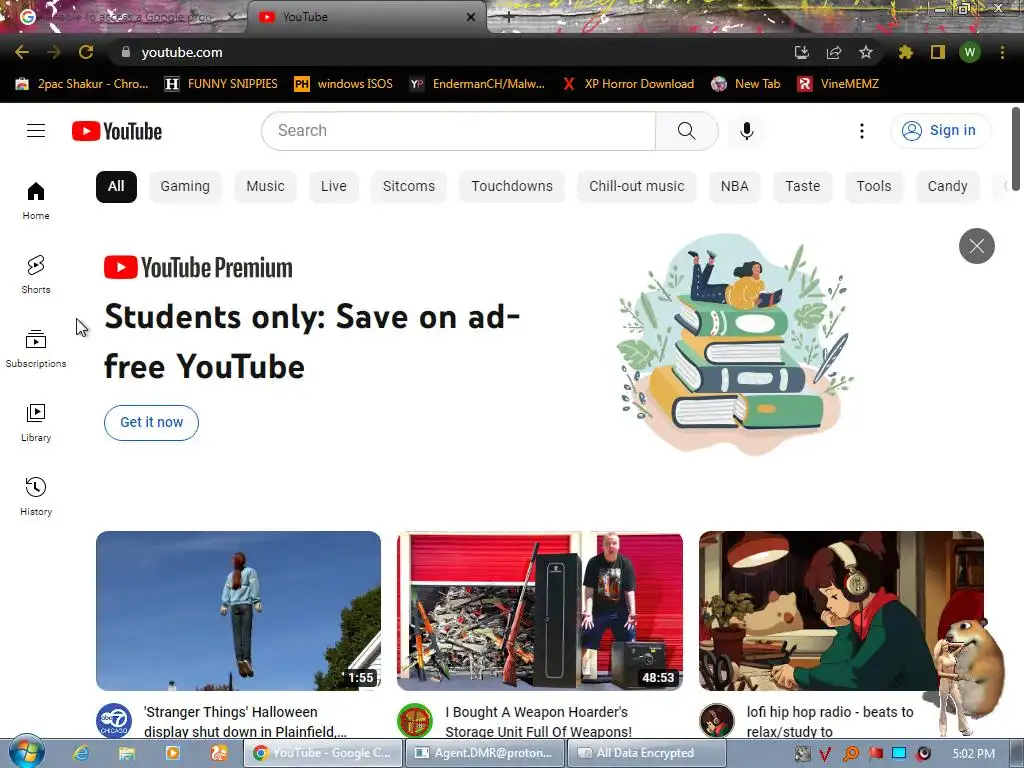
Task: Open XP Horror Download bookmark
Action: [x=628, y=84]
